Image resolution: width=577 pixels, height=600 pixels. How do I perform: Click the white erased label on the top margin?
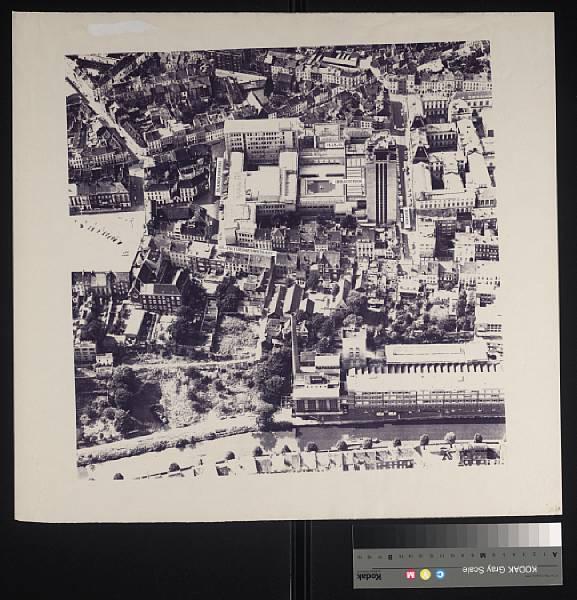(x=117, y=28)
